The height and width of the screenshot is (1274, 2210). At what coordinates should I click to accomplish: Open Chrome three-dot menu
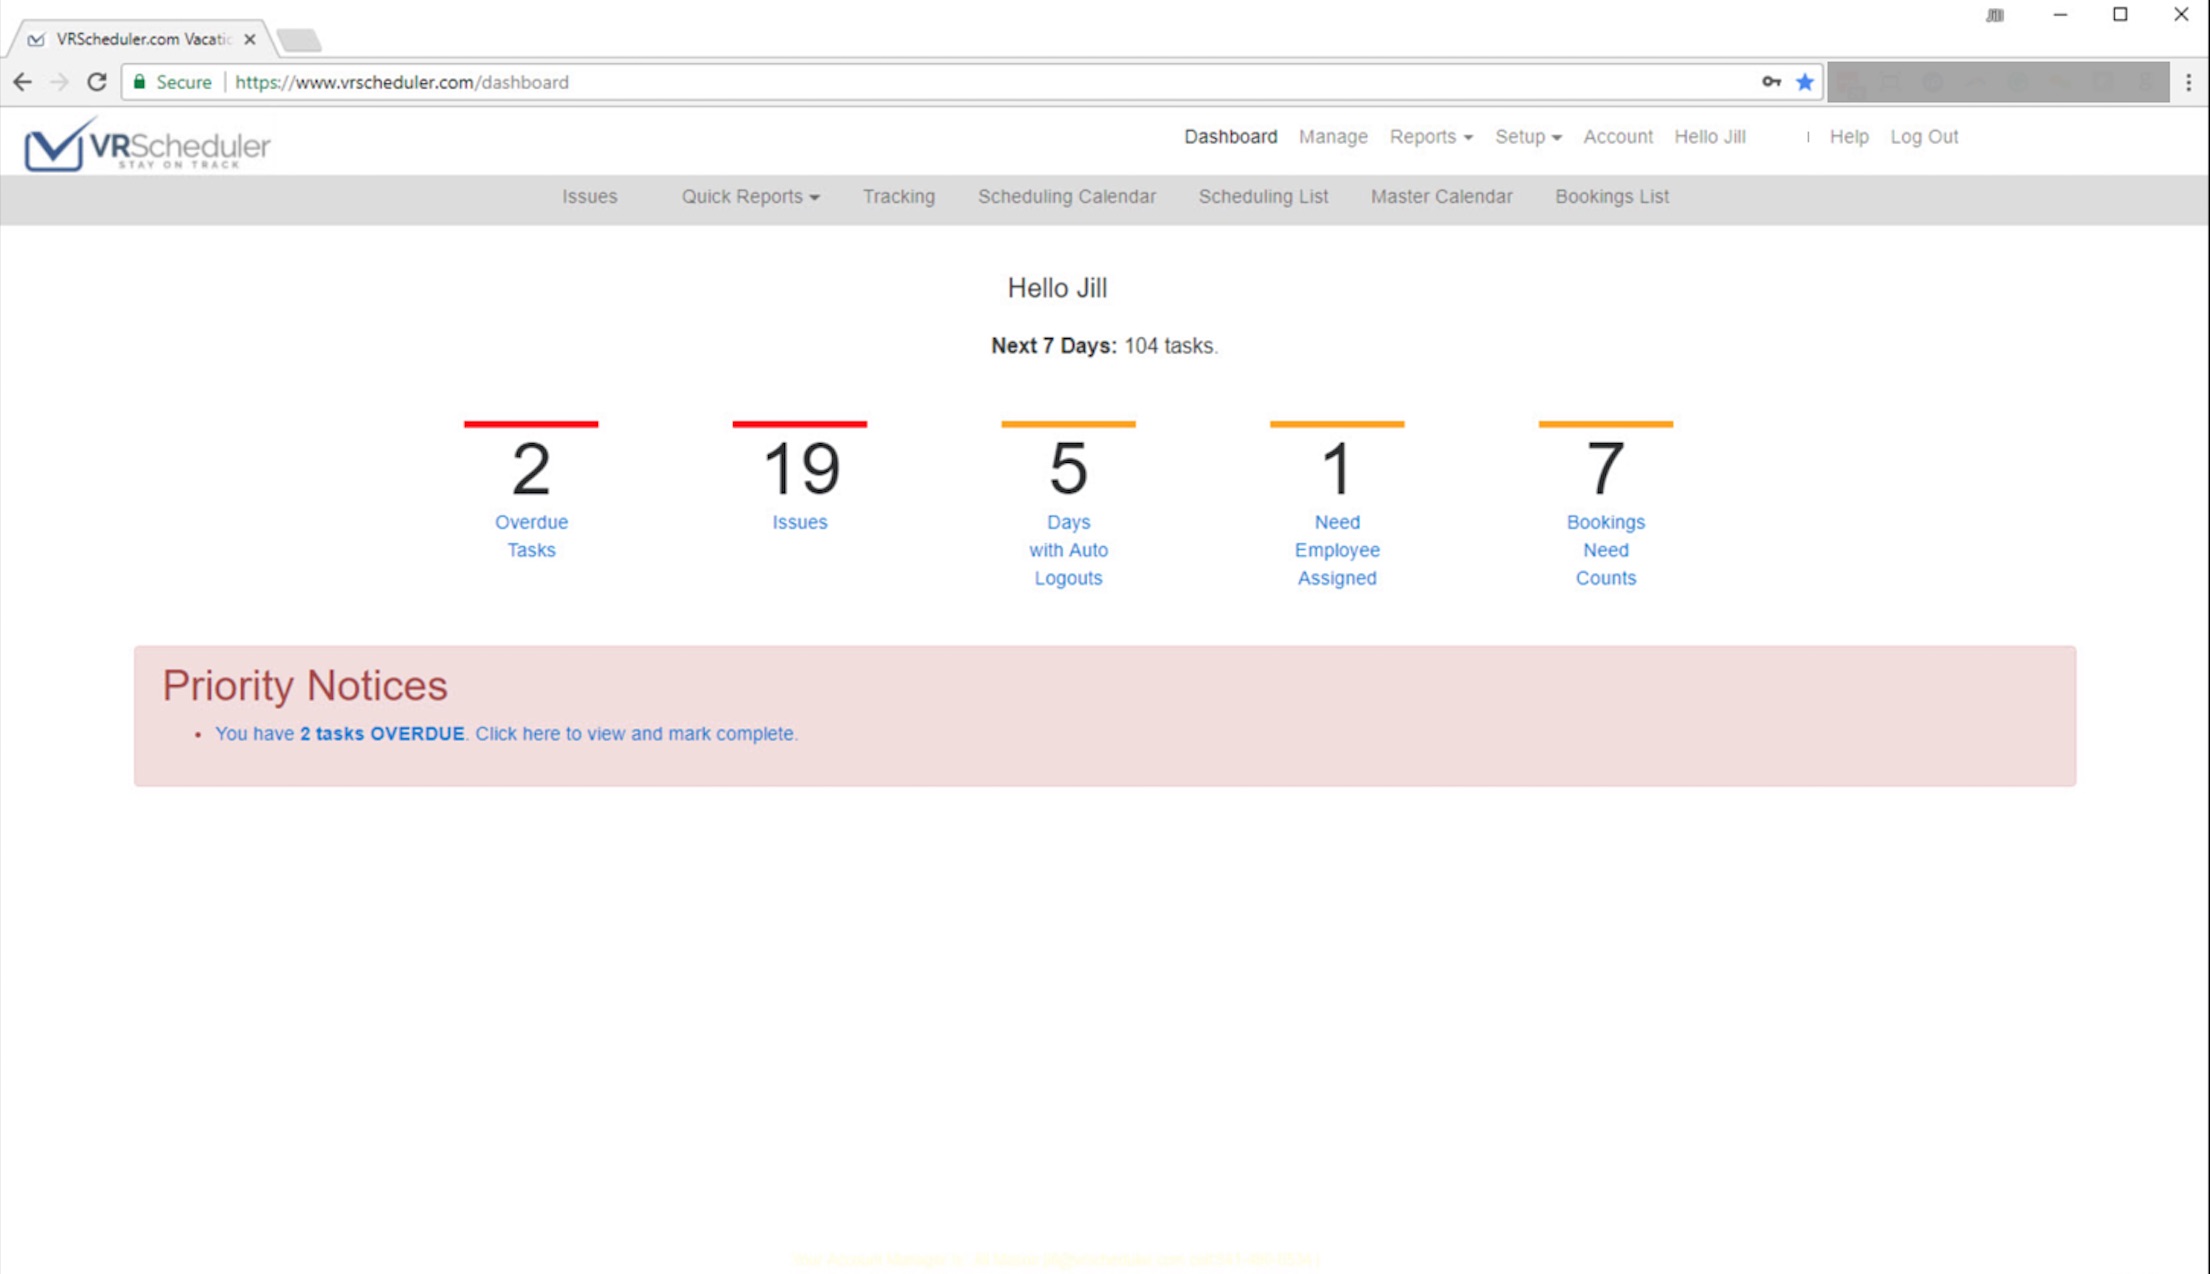point(2188,82)
